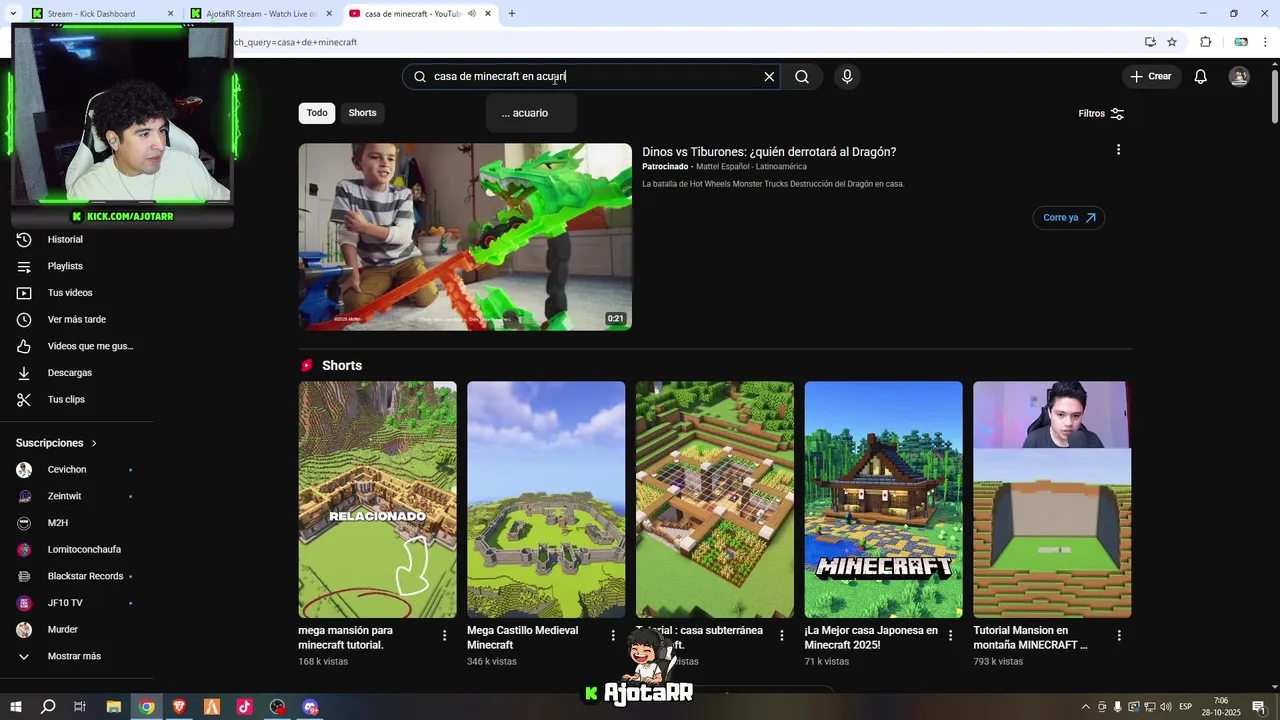Open options menu for casa subterránea Short

782,636
